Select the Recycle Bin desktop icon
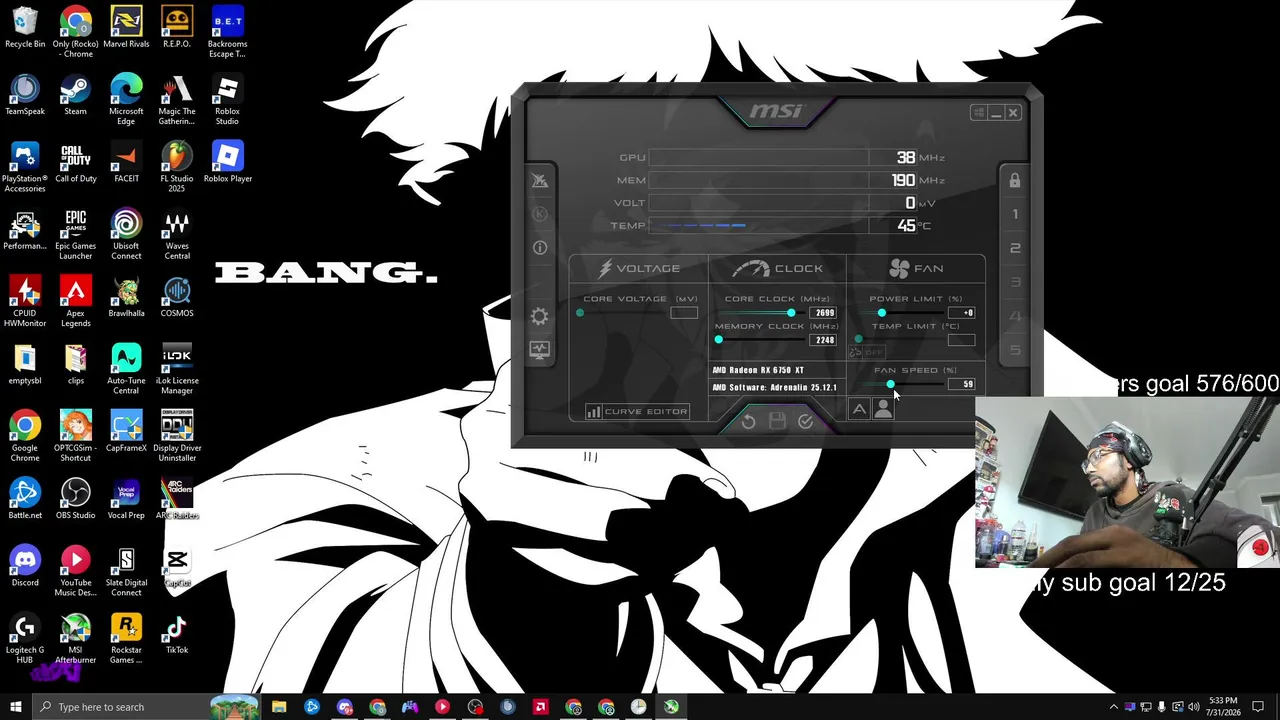Screen dimensions: 1280x720 (25, 28)
